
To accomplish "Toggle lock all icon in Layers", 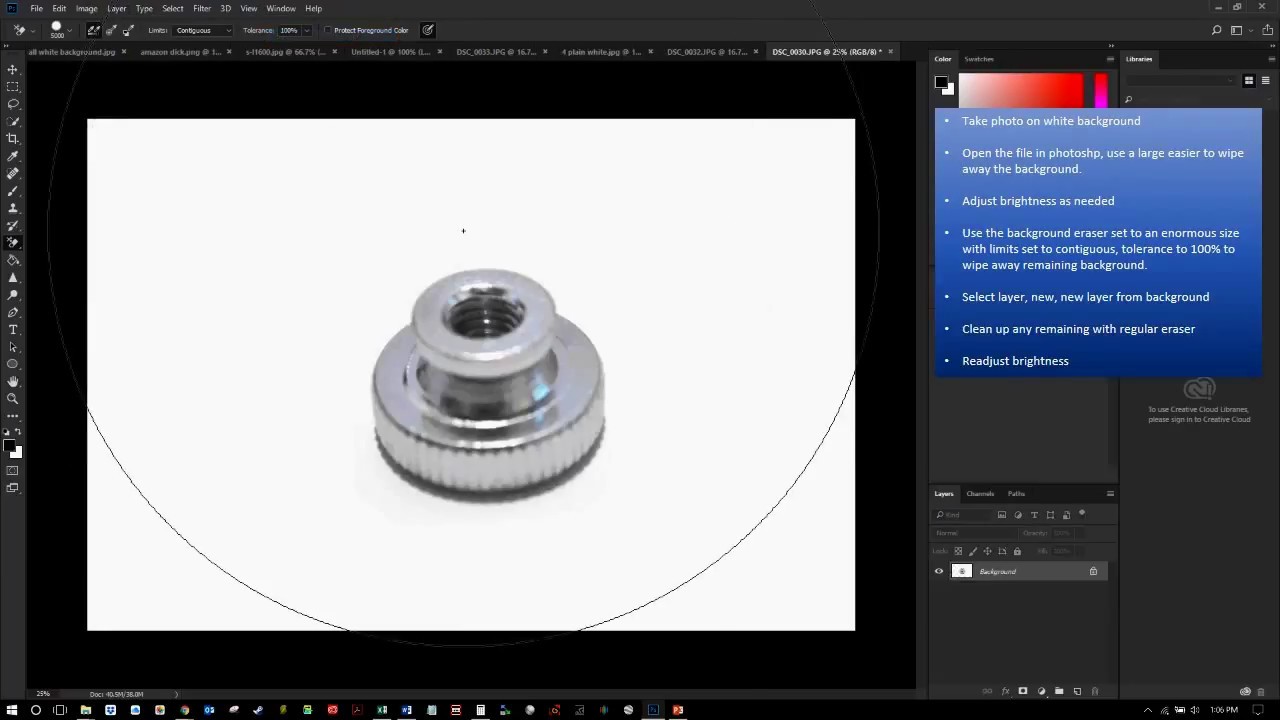I will pyautogui.click(x=1017, y=551).
